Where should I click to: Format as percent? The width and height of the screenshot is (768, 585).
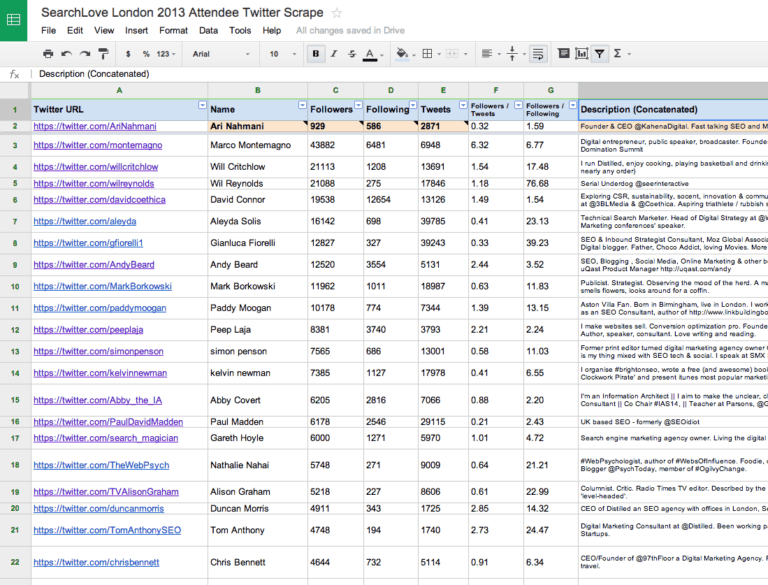click(x=146, y=54)
